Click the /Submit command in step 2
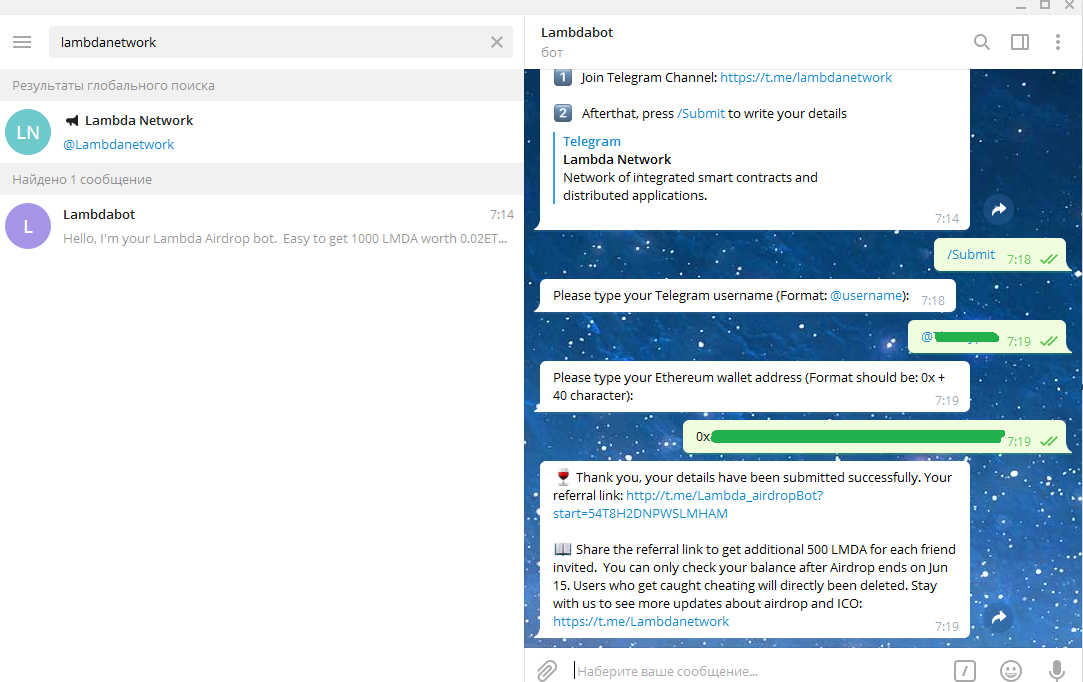The height and width of the screenshot is (682, 1083). [x=701, y=113]
